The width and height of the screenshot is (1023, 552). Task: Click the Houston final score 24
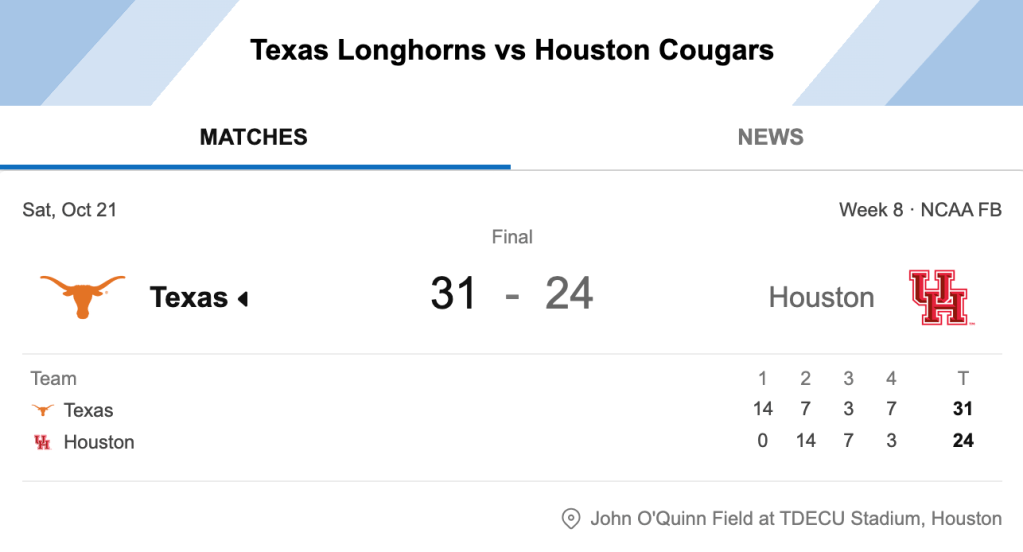point(569,294)
